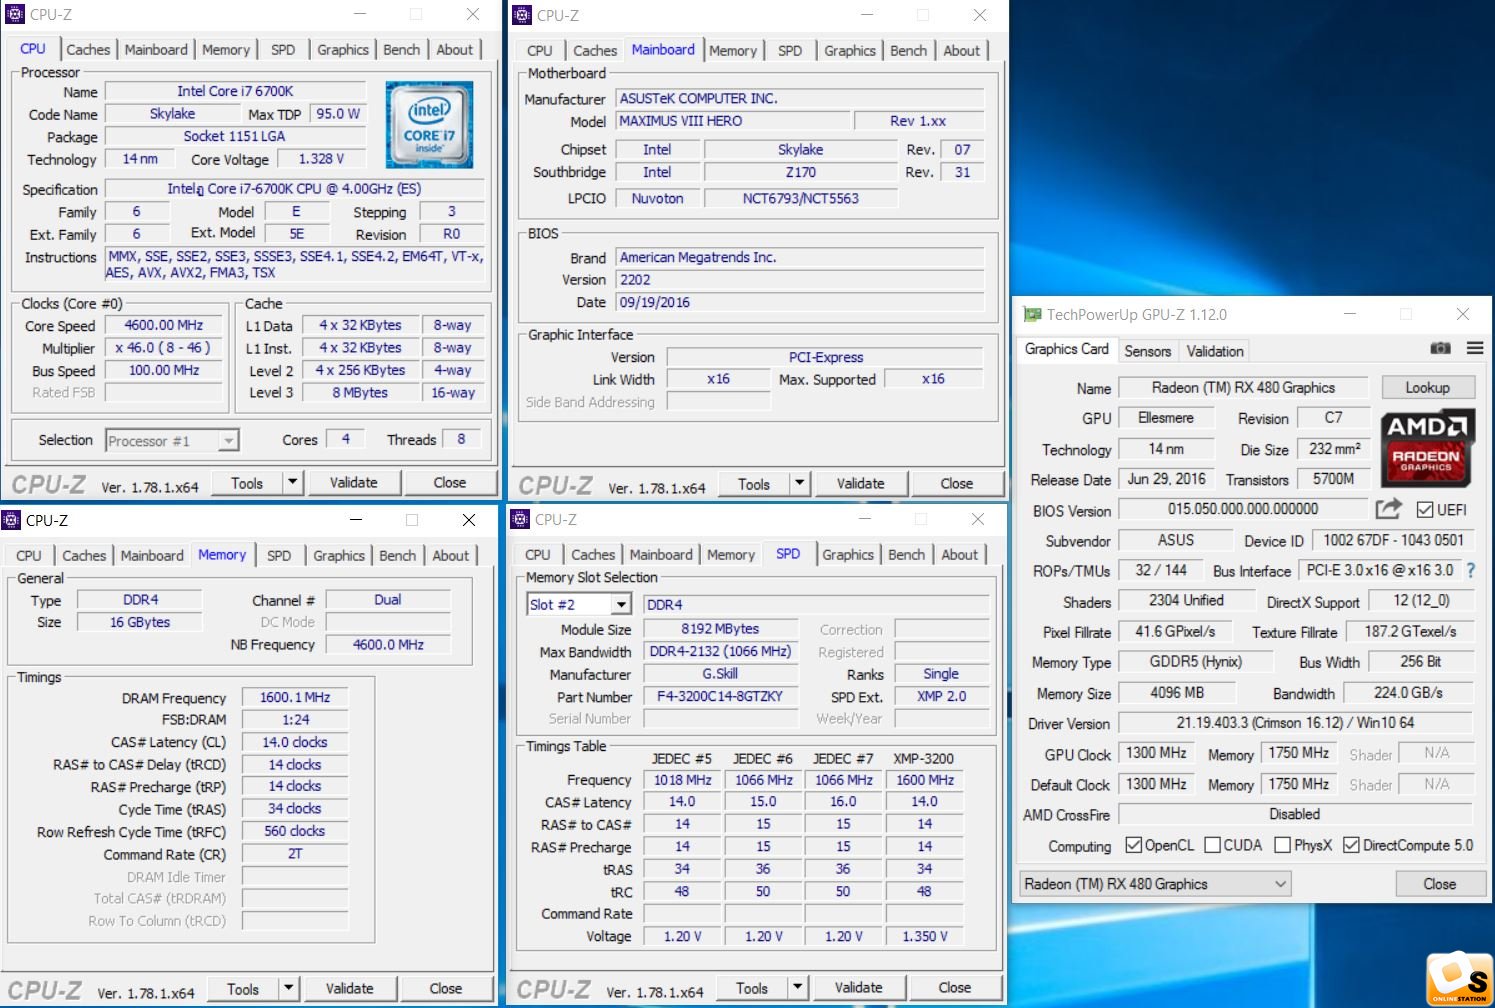Click the Lookup button in GPU-Z

1427,387
